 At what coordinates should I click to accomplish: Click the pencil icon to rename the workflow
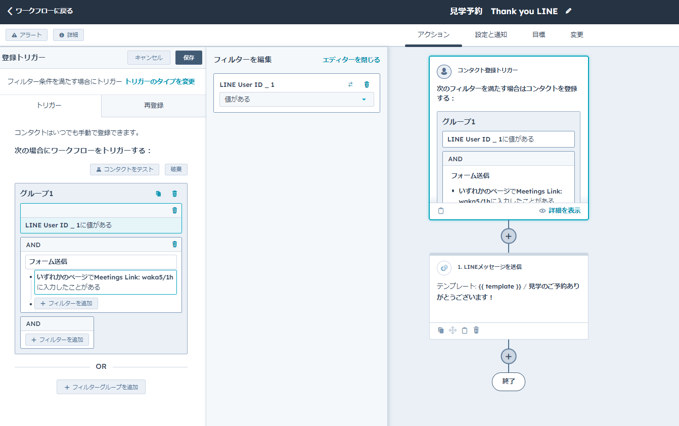pos(569,12)
